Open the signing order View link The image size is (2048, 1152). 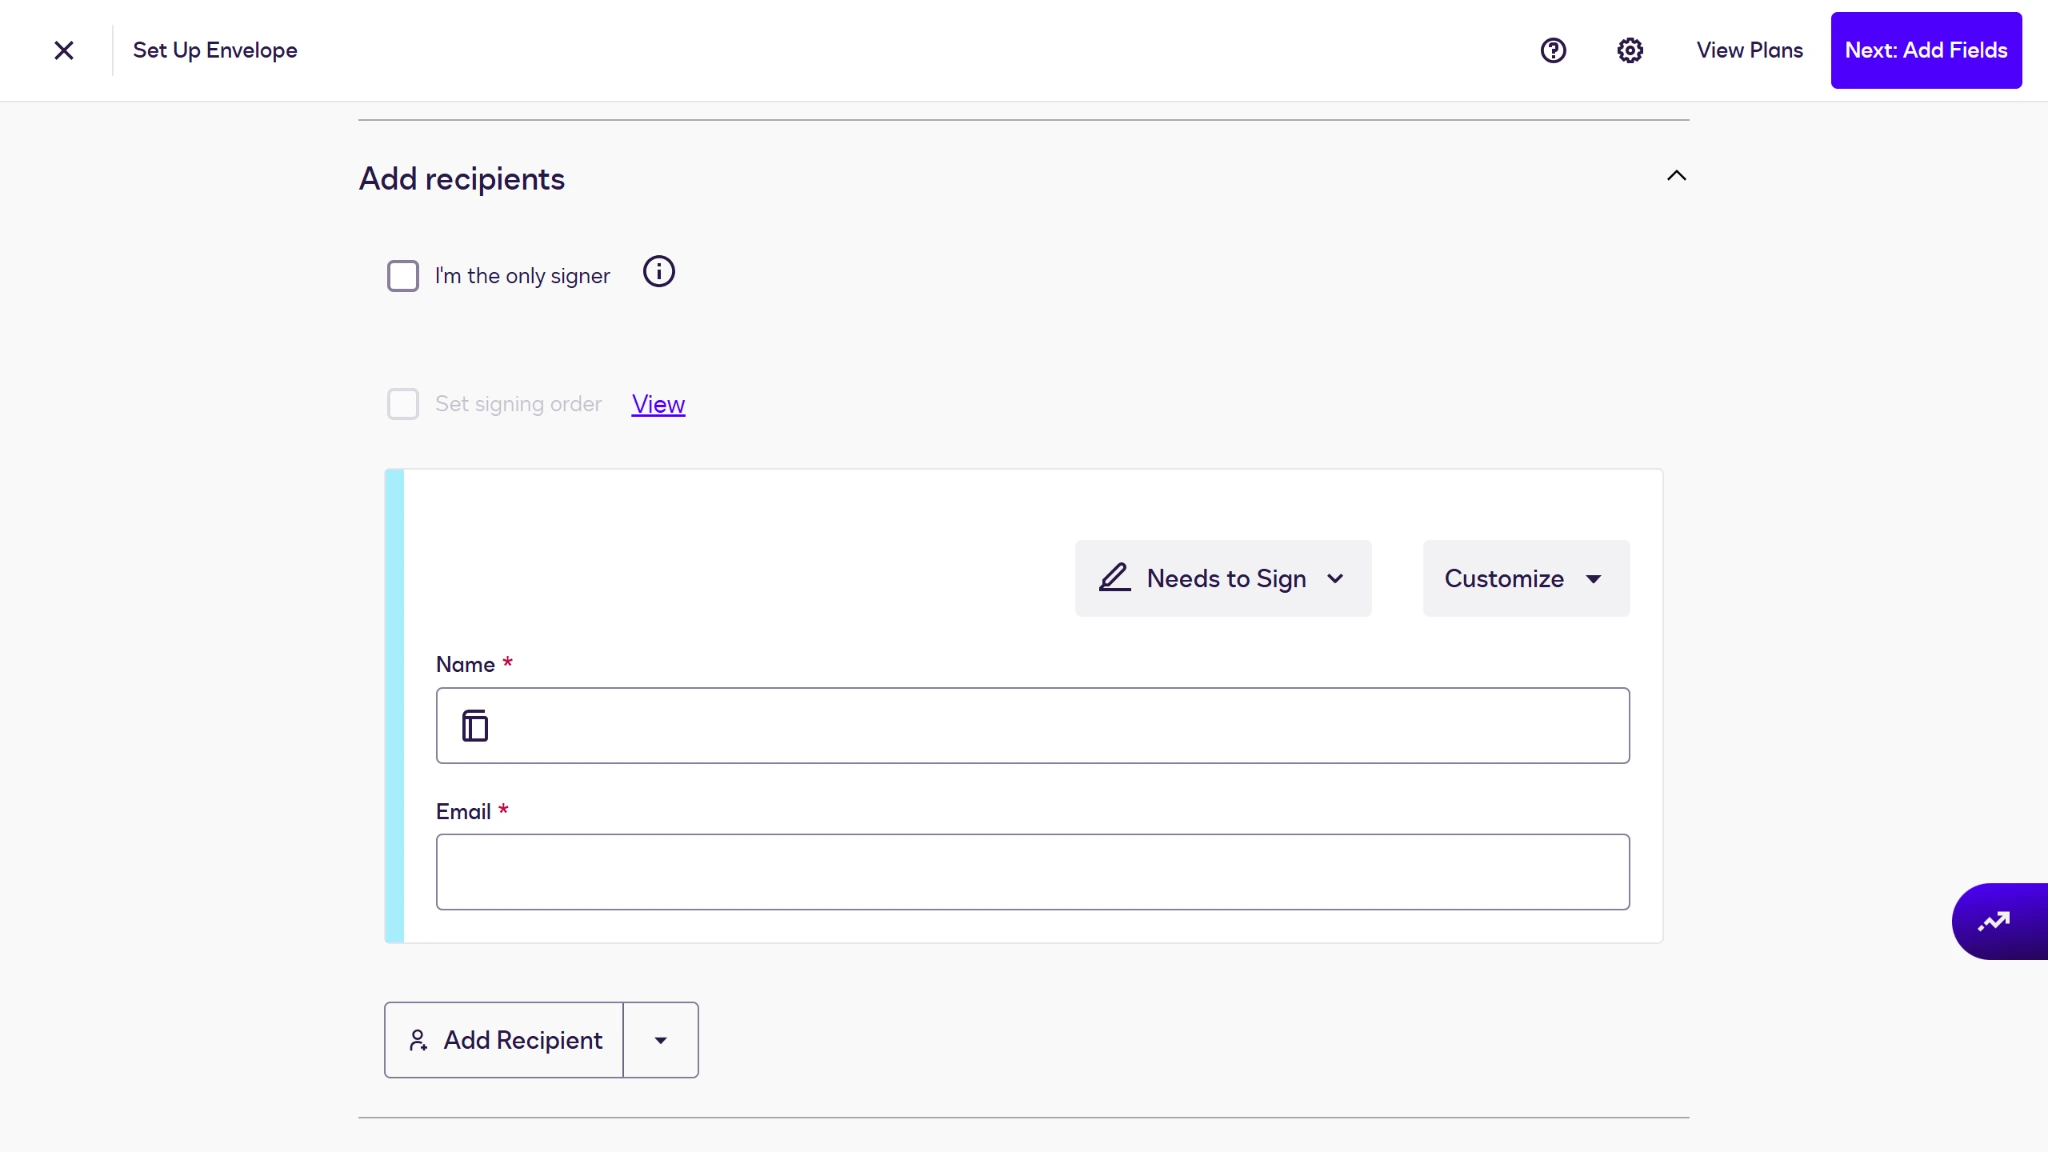[658, 404]
